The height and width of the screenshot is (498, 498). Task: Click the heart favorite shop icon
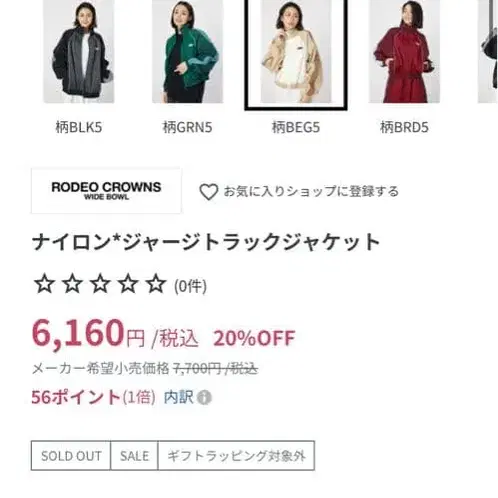[209, 192]
